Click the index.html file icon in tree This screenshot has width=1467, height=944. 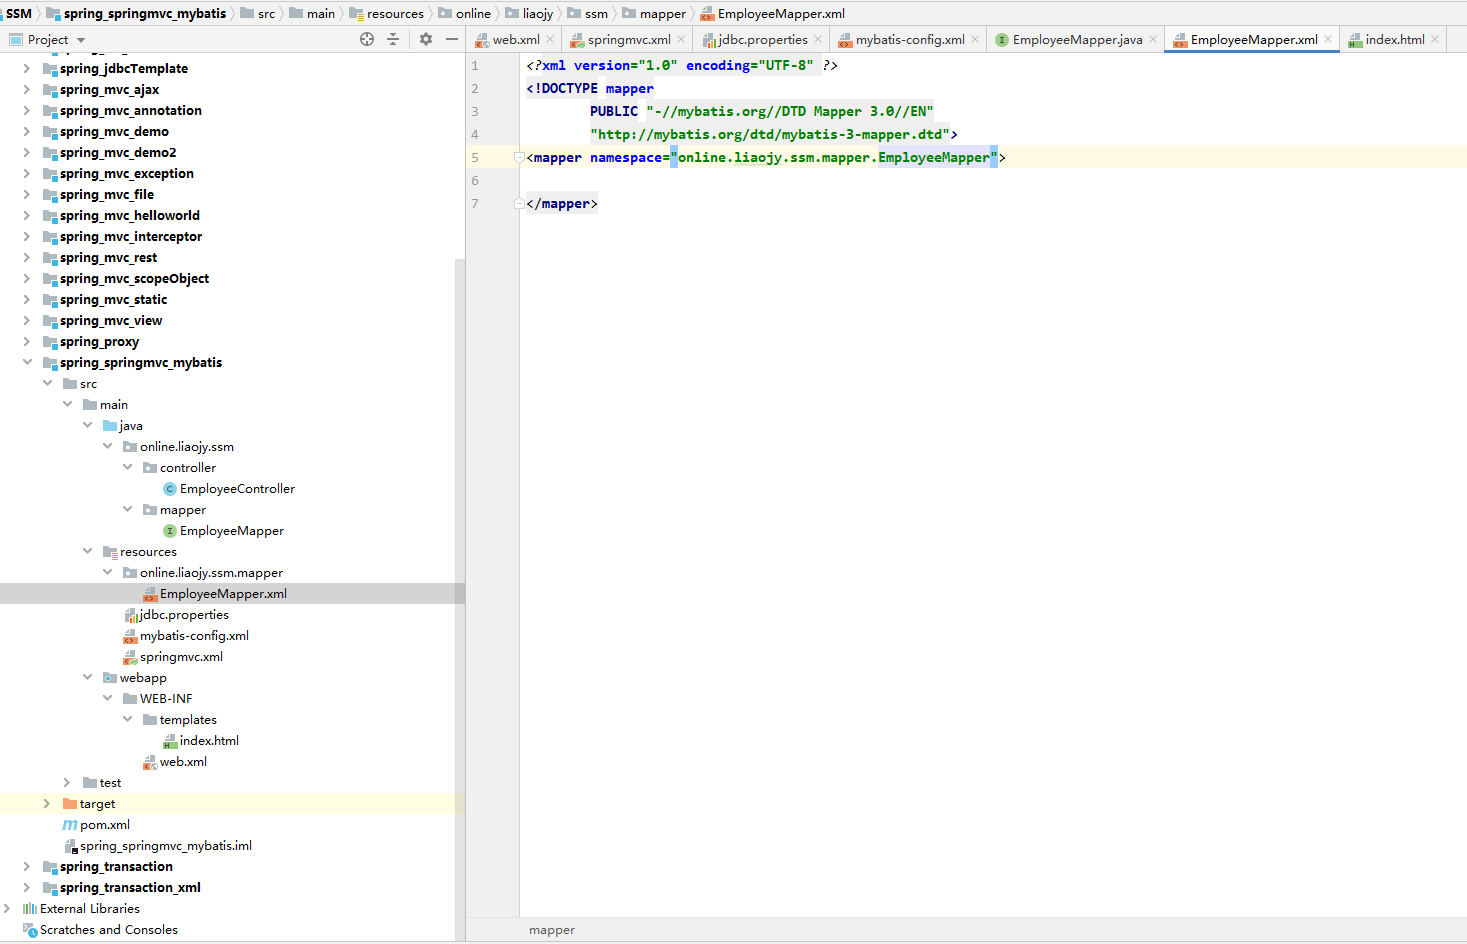[170, 741]
